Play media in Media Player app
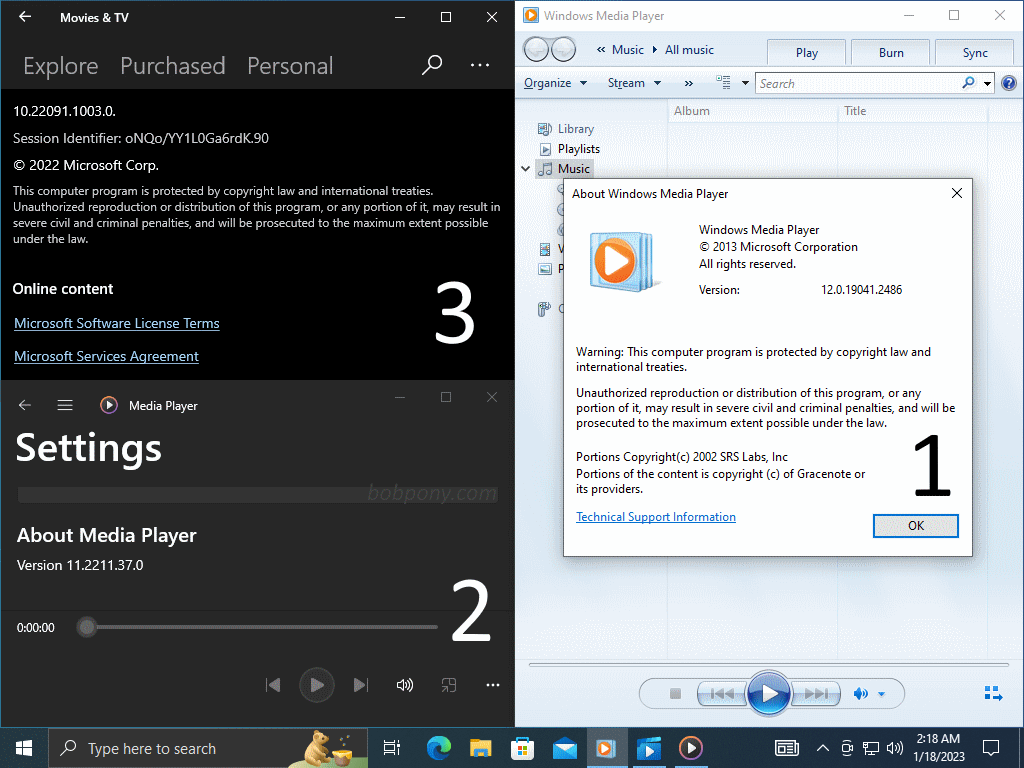This screenshot has width=1024, height=768. [x=317, y=685]
